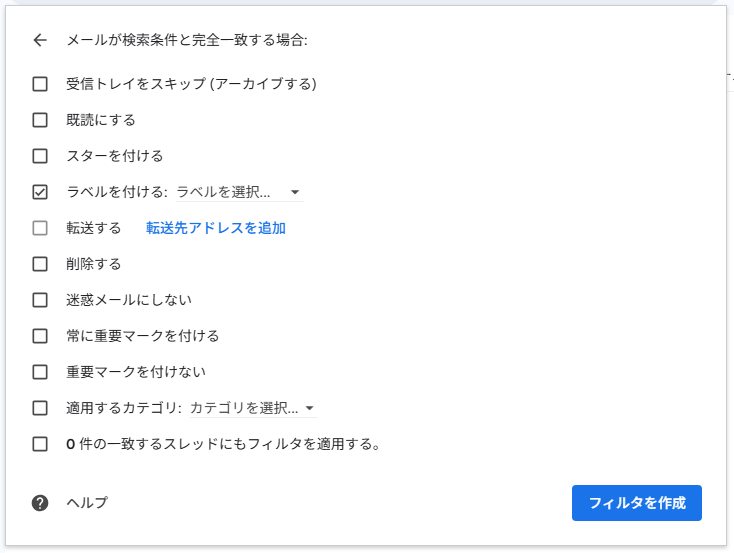Check 常に重要マークを付ける option
The height and width of the screenshot is (553, 734).
tap(40, 336)
